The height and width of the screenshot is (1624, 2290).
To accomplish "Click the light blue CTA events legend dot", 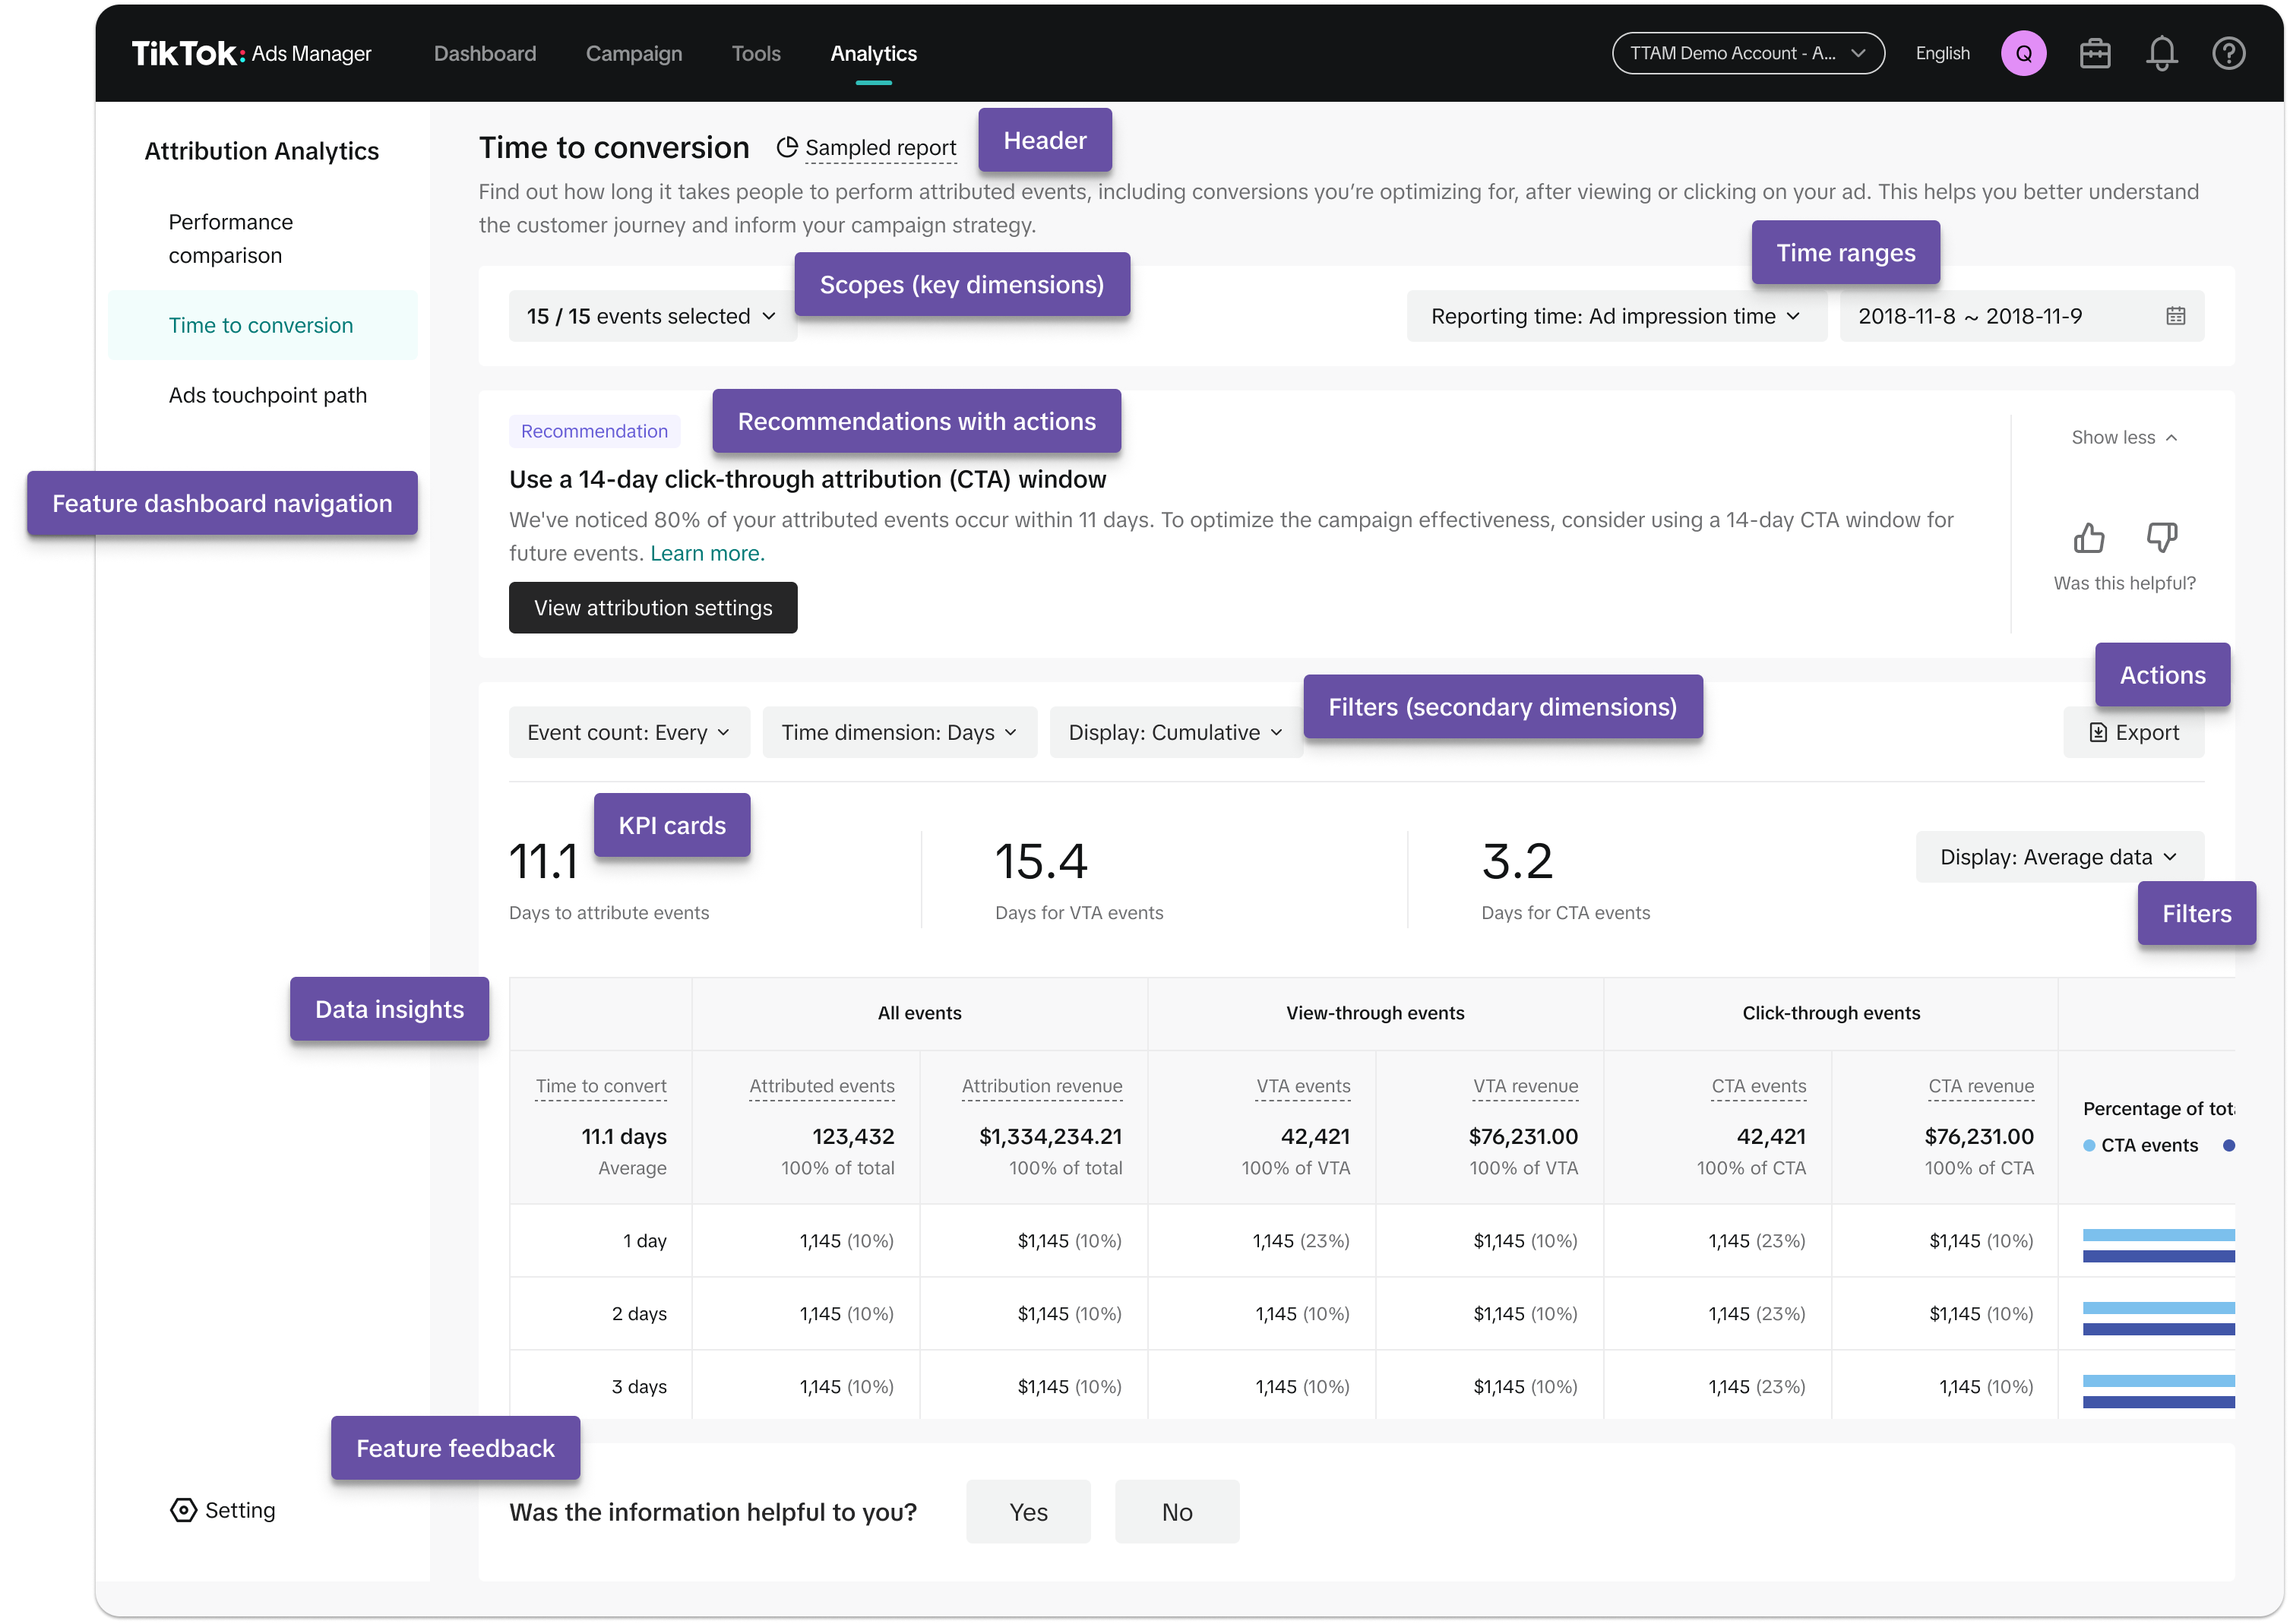I will coord(2089,1146).
